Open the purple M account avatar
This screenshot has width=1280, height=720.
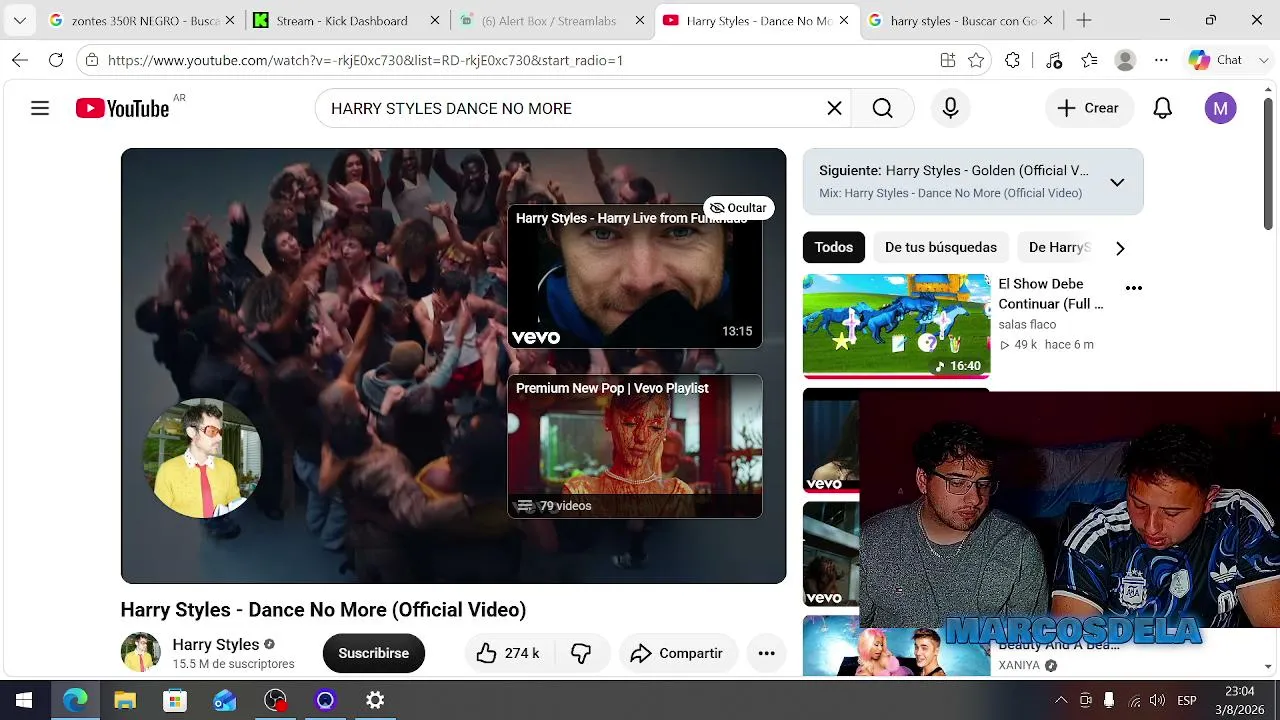pos(1220,108)
